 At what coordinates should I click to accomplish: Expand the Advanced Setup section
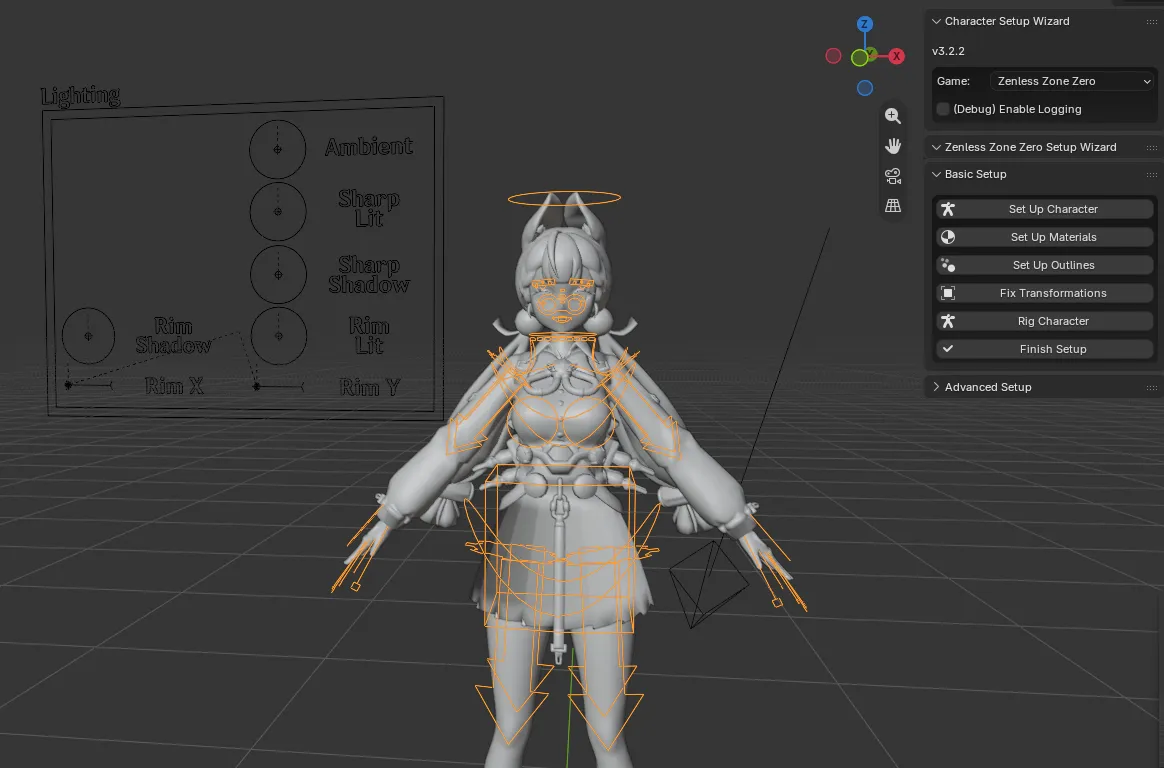point(937,387)
